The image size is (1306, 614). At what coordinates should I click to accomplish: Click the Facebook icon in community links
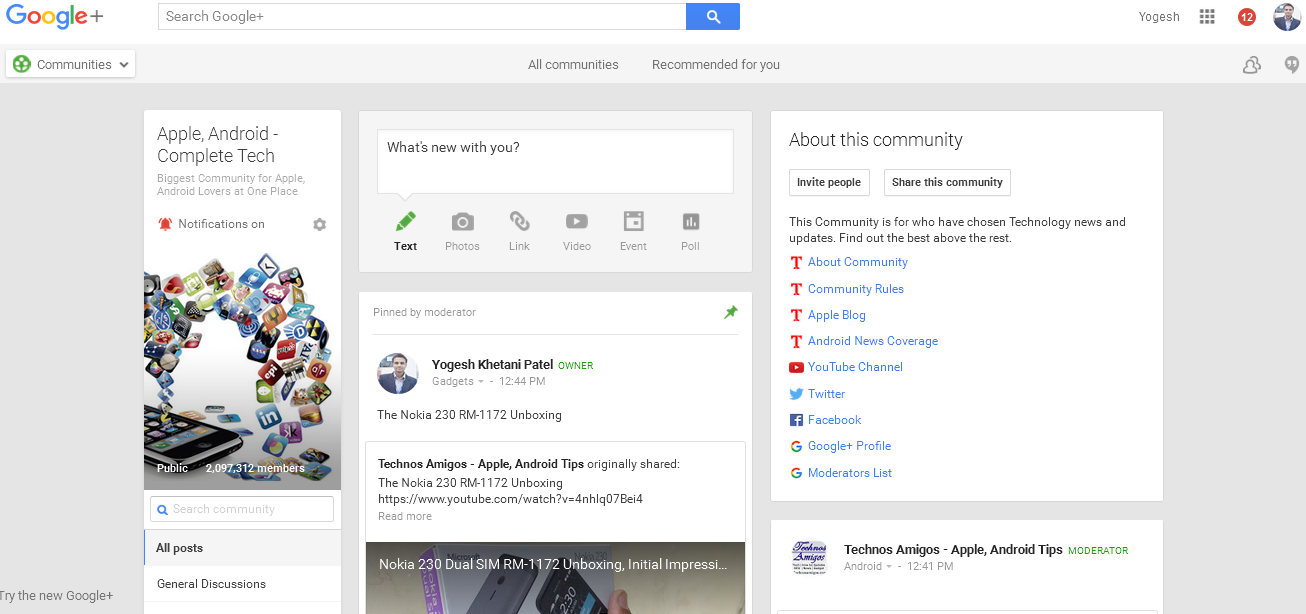tap(796, 421)
